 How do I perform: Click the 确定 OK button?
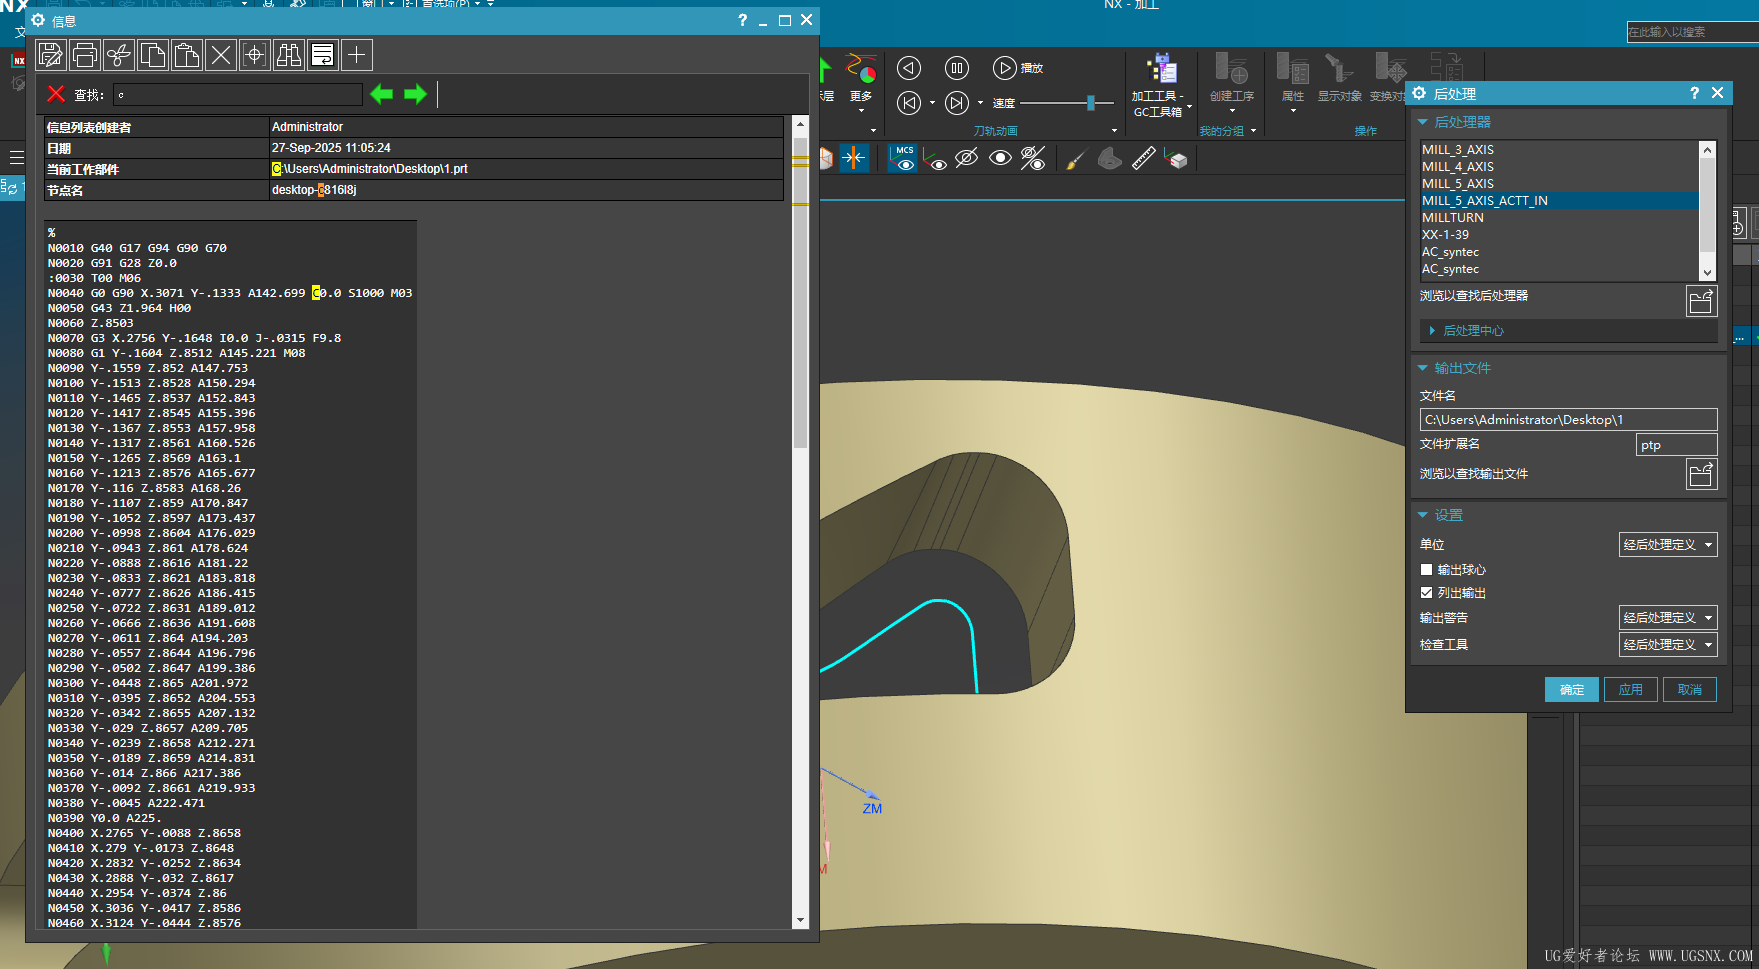[1572, 690]
